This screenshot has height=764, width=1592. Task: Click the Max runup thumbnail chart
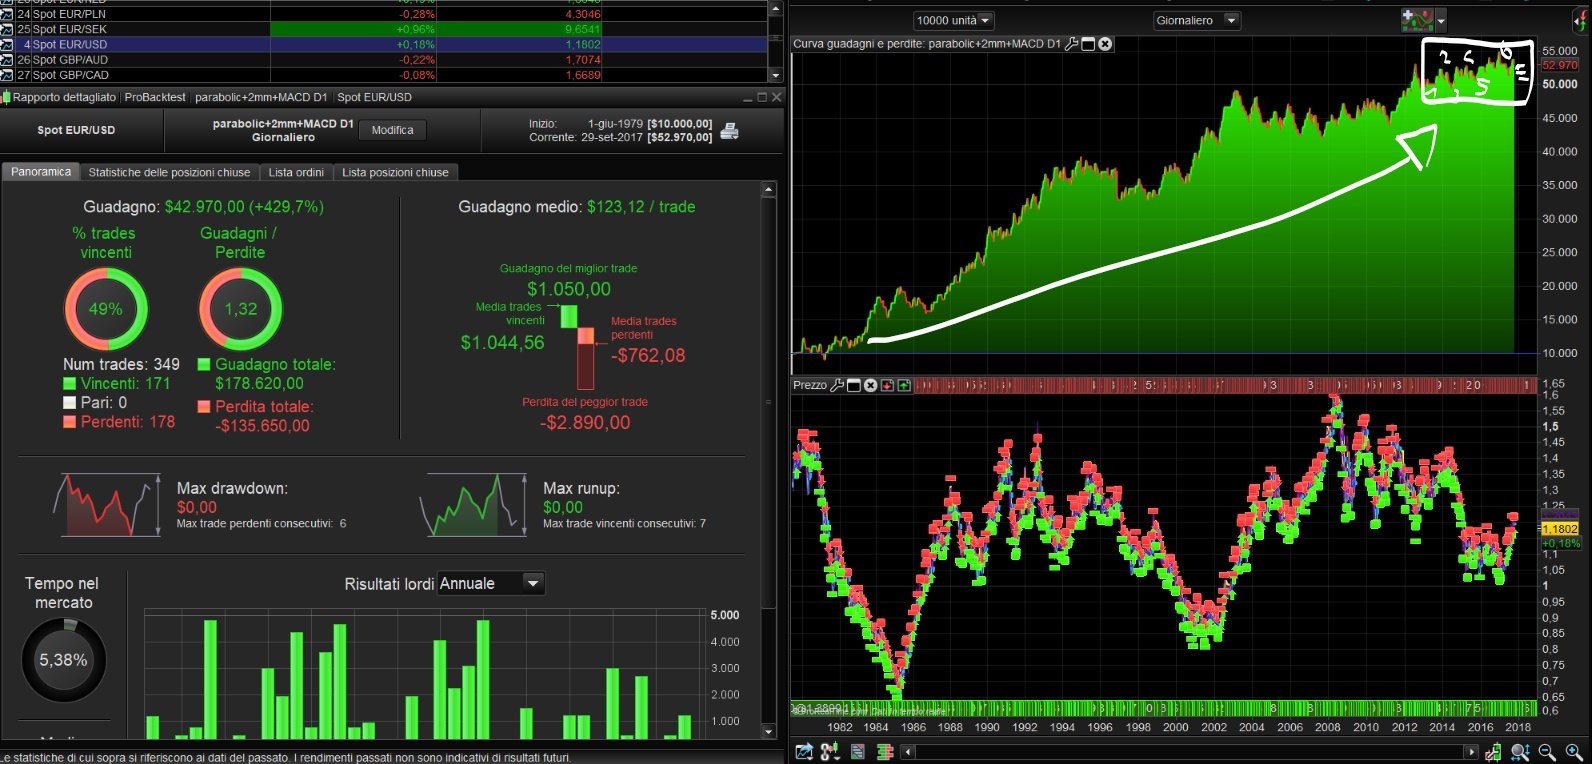pos(474,505)
